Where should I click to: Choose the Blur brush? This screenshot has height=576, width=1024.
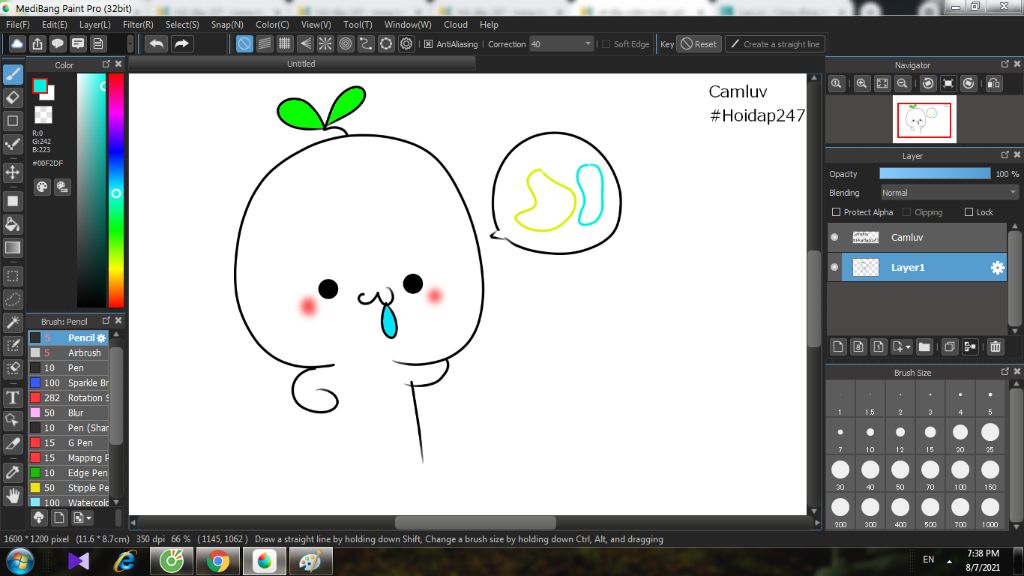[69, 413]
